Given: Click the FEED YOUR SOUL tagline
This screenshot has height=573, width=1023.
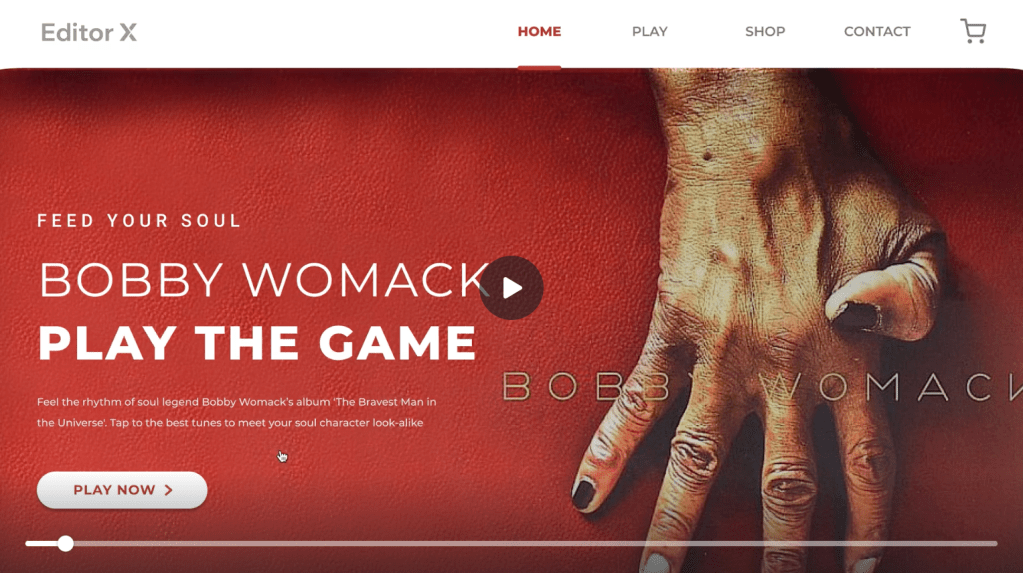Looking at the screenshot, I should click(x=139, y=221).
